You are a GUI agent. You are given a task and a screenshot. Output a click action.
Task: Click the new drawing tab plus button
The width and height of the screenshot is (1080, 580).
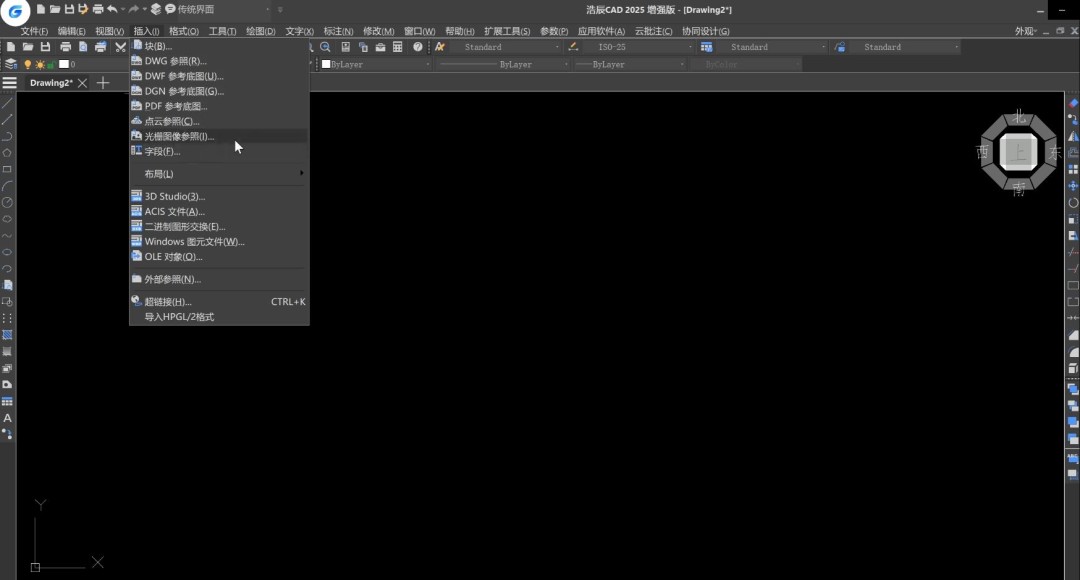[x=102, y=83]
